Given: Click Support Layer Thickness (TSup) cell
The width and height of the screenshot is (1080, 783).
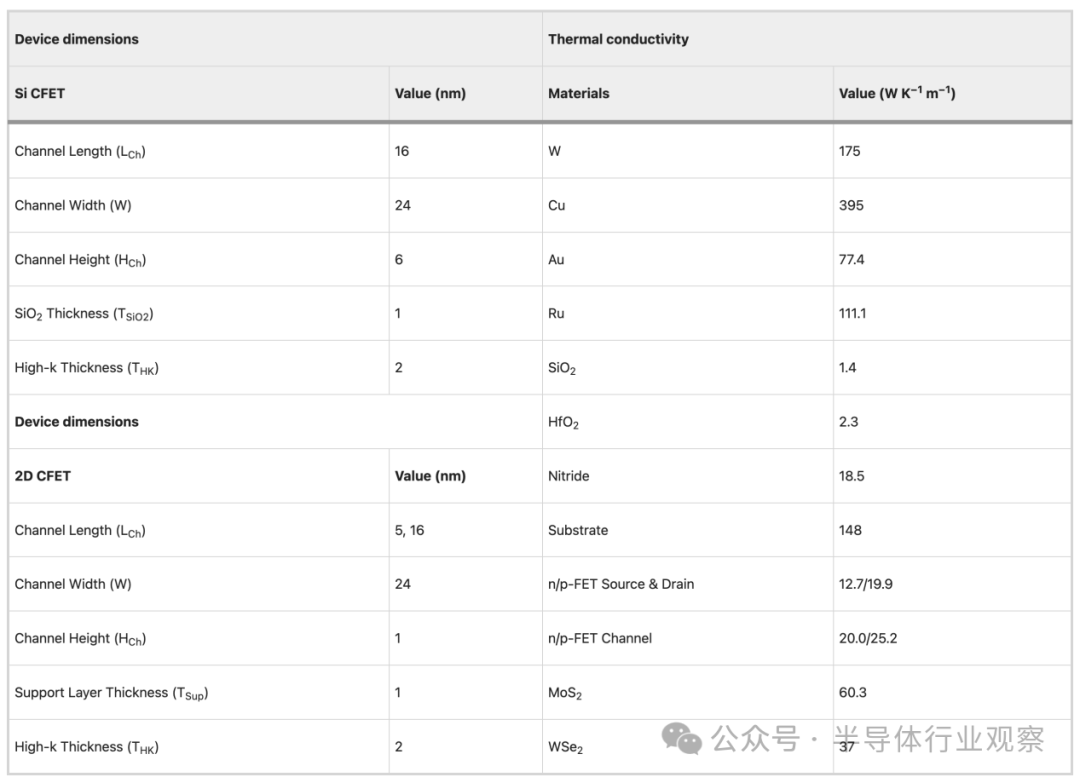Looking at the screenshot, I should point(111,692).
